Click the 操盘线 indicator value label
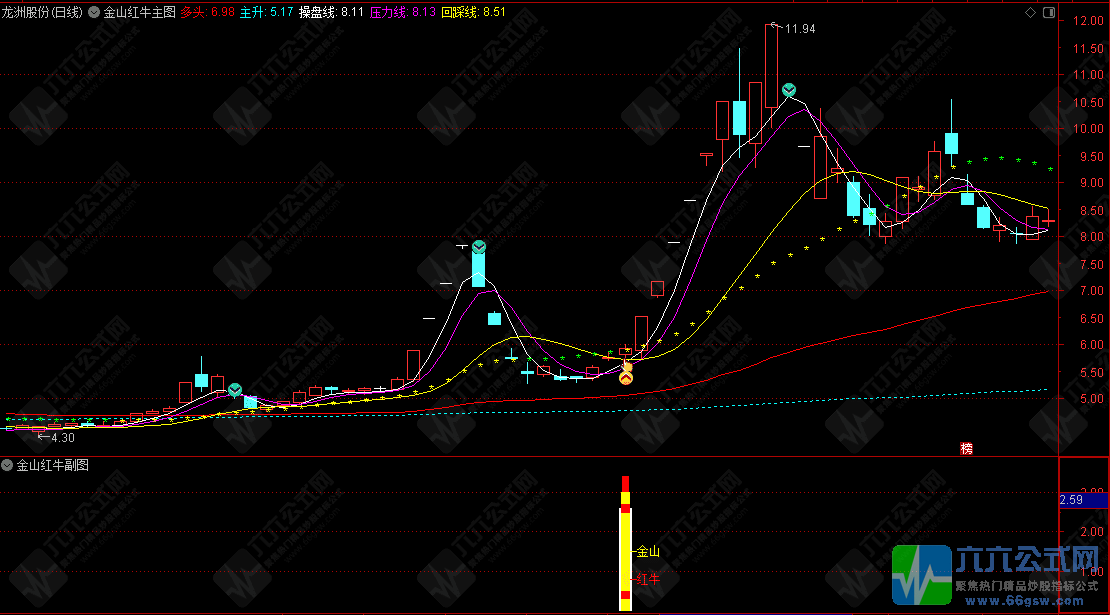The image size is (1110, 615). click(x=331, y=12)
